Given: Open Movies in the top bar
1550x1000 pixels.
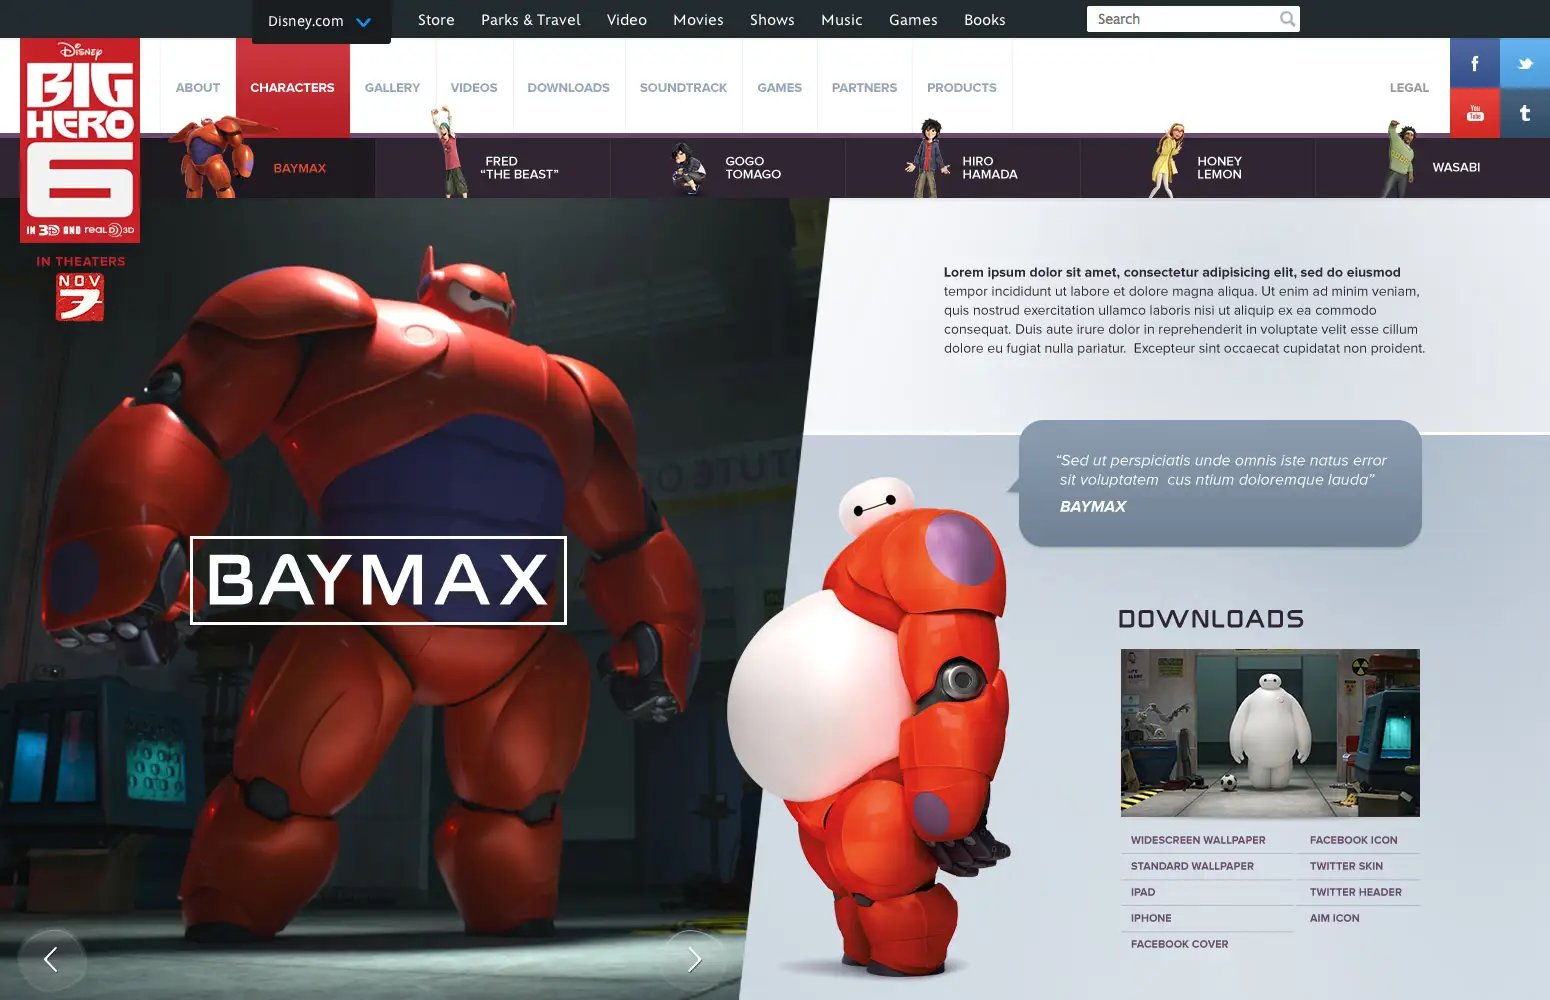Looking at the screenshot, I should click(698, 20).
